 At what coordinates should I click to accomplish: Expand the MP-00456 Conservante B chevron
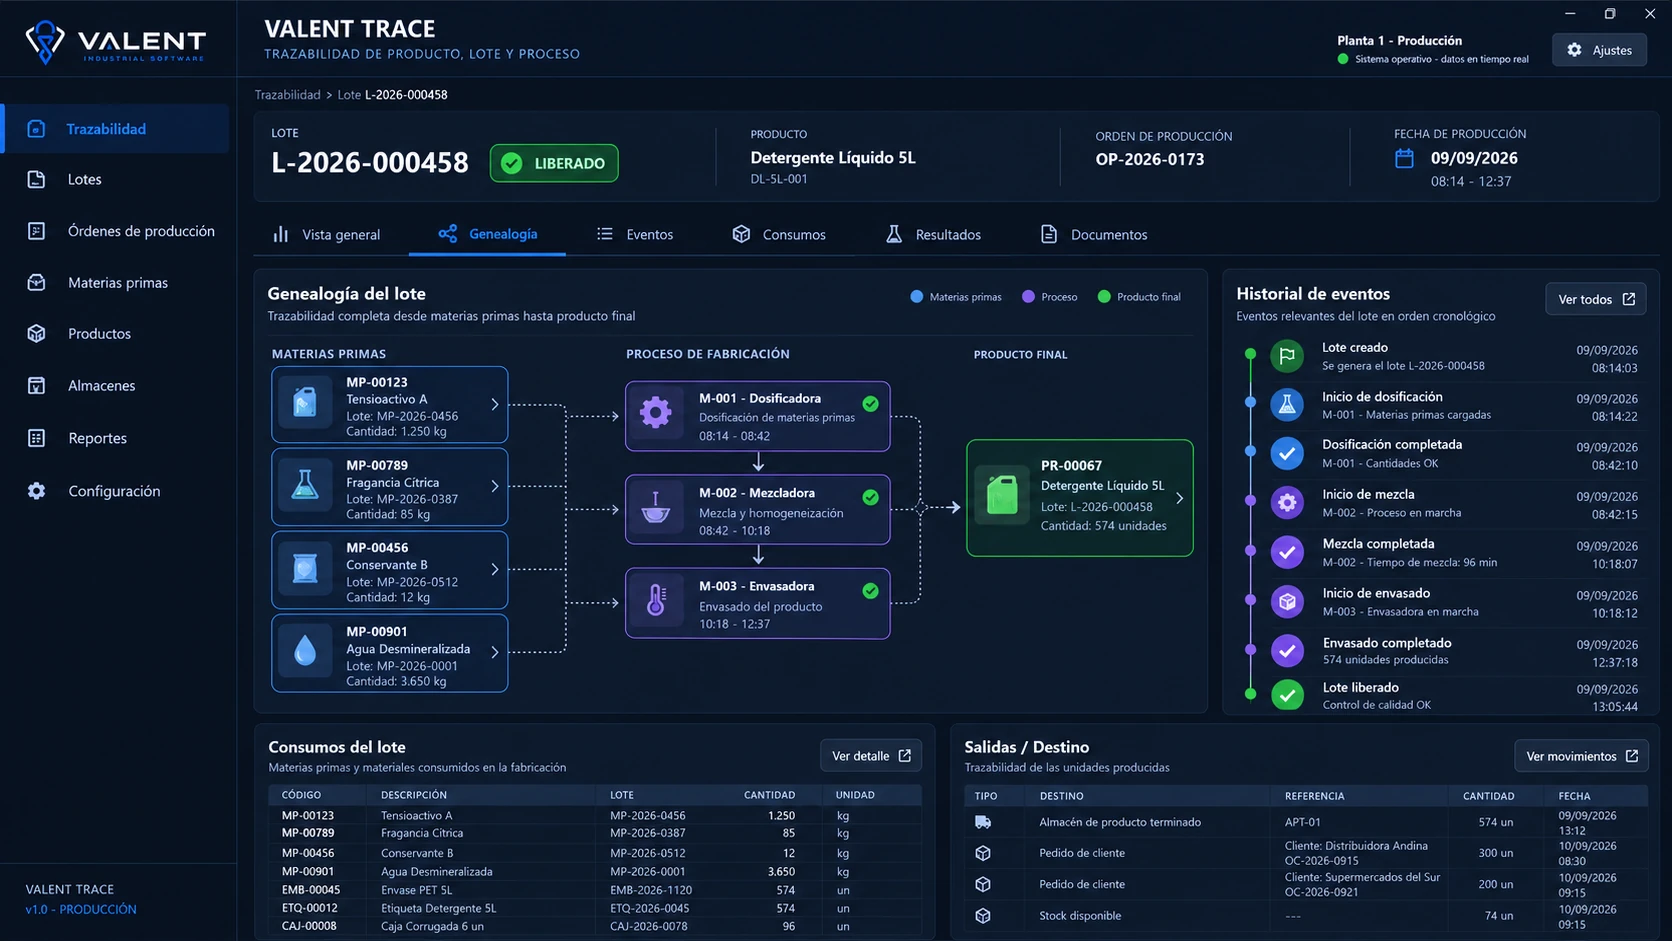(x=494, y=570)
